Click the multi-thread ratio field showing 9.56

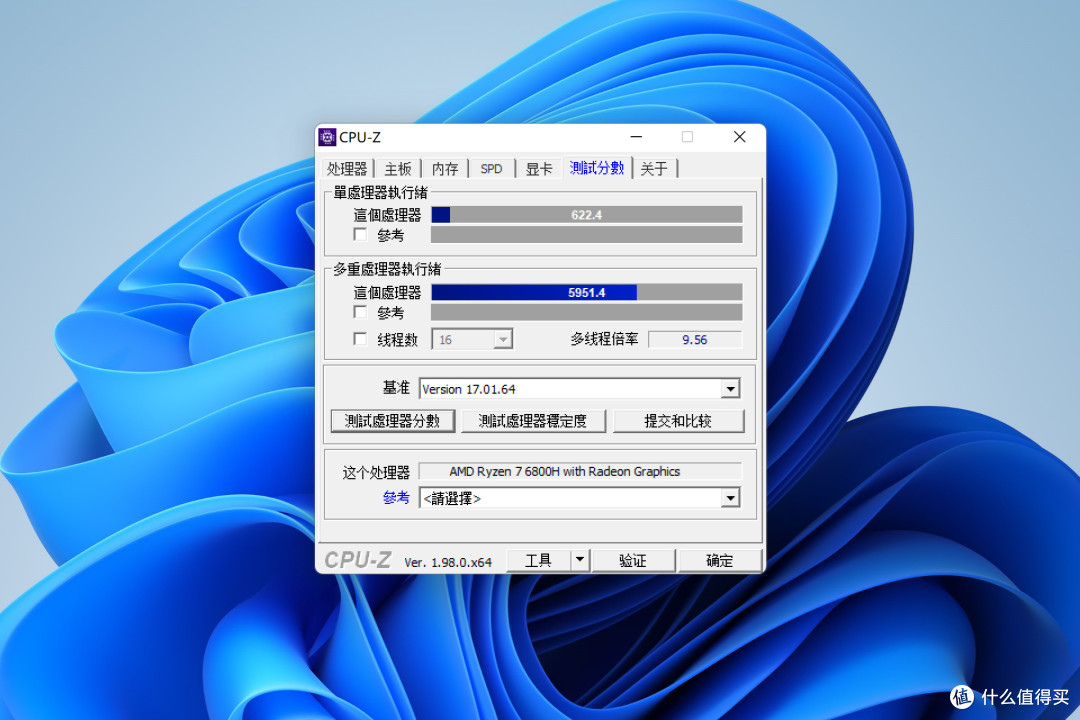point(695,339)
